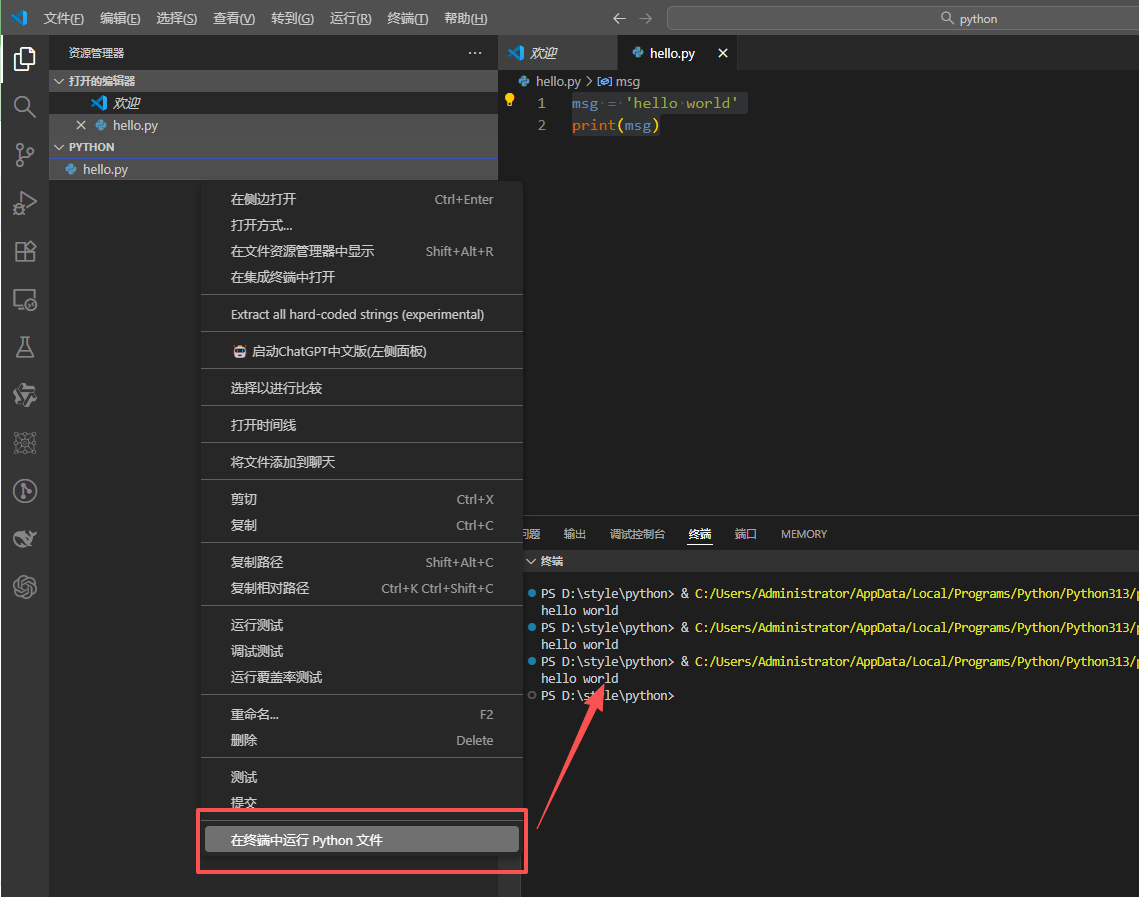Choose 重命名... menu entry
The height and width of the screenshot is (897, 1139).
(x=362, y=714)
